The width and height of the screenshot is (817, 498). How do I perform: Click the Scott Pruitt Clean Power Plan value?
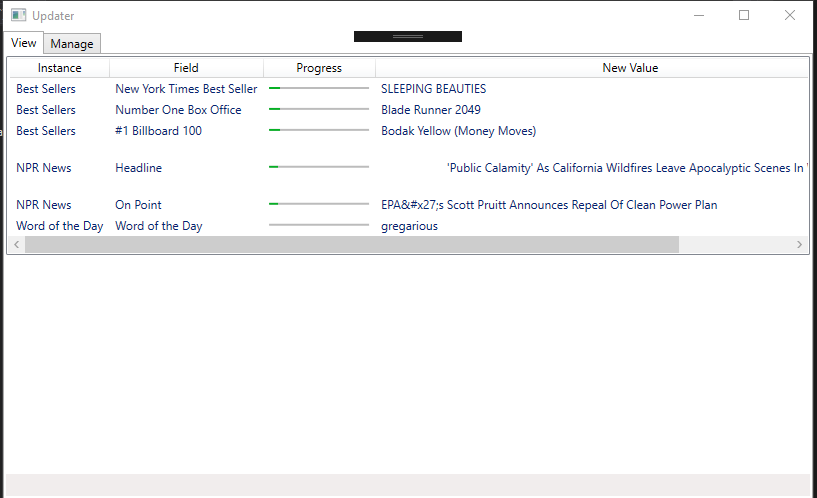549,205
